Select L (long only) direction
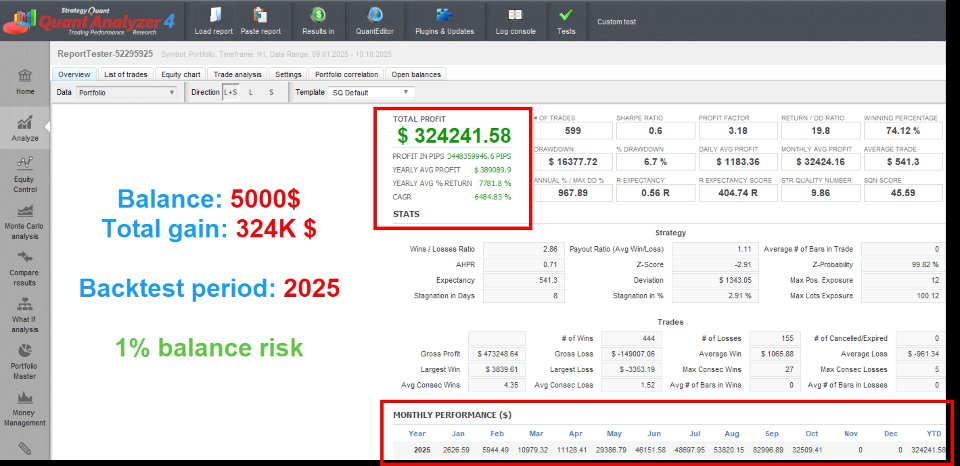Screen dimensions: 960x466 click(250, 92)
